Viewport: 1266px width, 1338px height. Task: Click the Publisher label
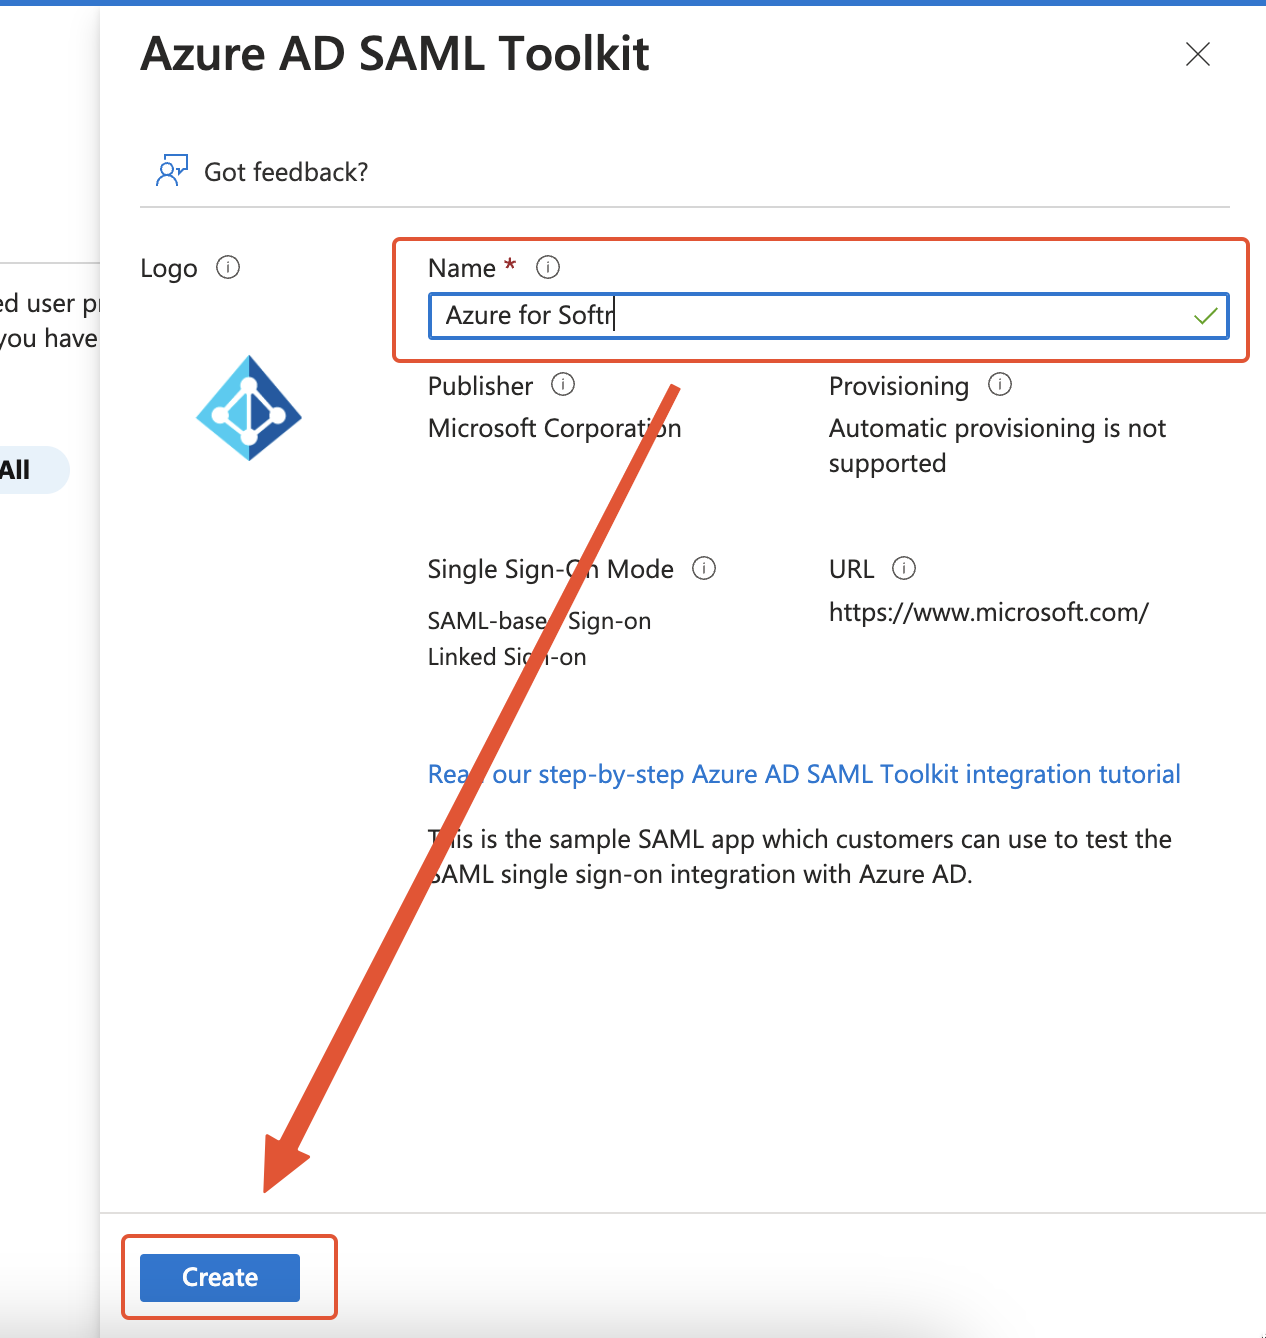tap(480, 386)
